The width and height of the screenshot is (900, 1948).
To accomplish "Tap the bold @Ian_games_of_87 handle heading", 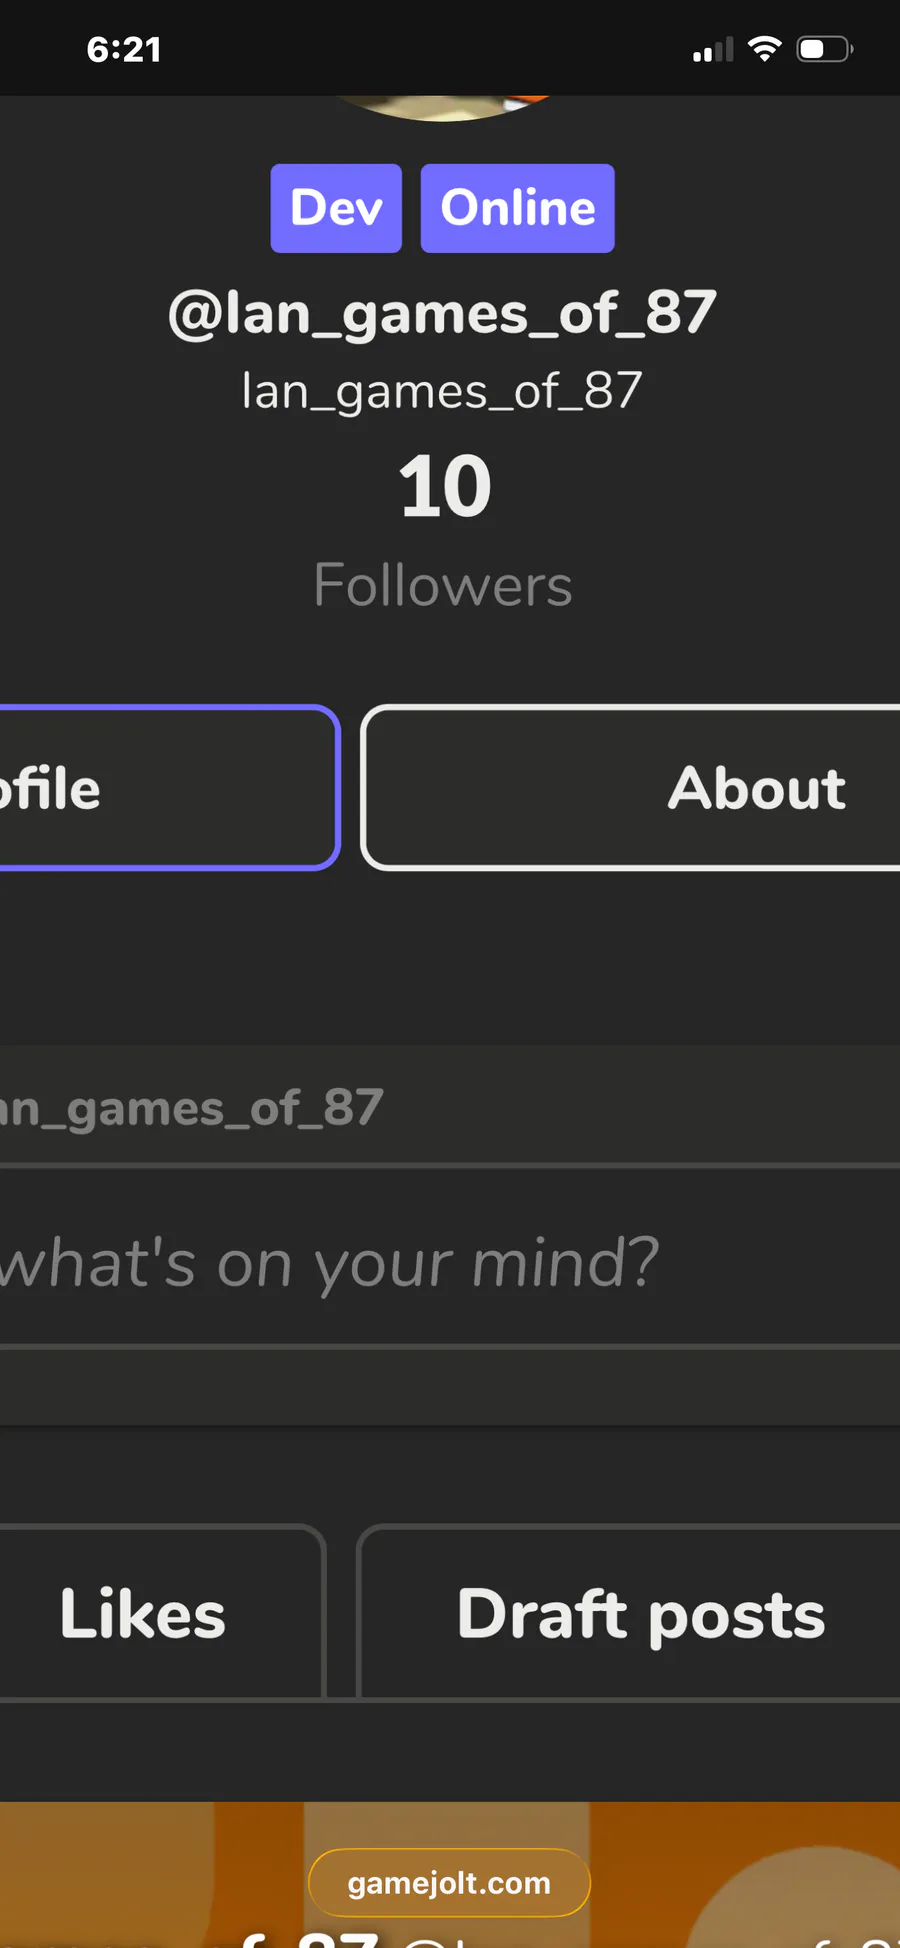I will [x=442, y=313].
